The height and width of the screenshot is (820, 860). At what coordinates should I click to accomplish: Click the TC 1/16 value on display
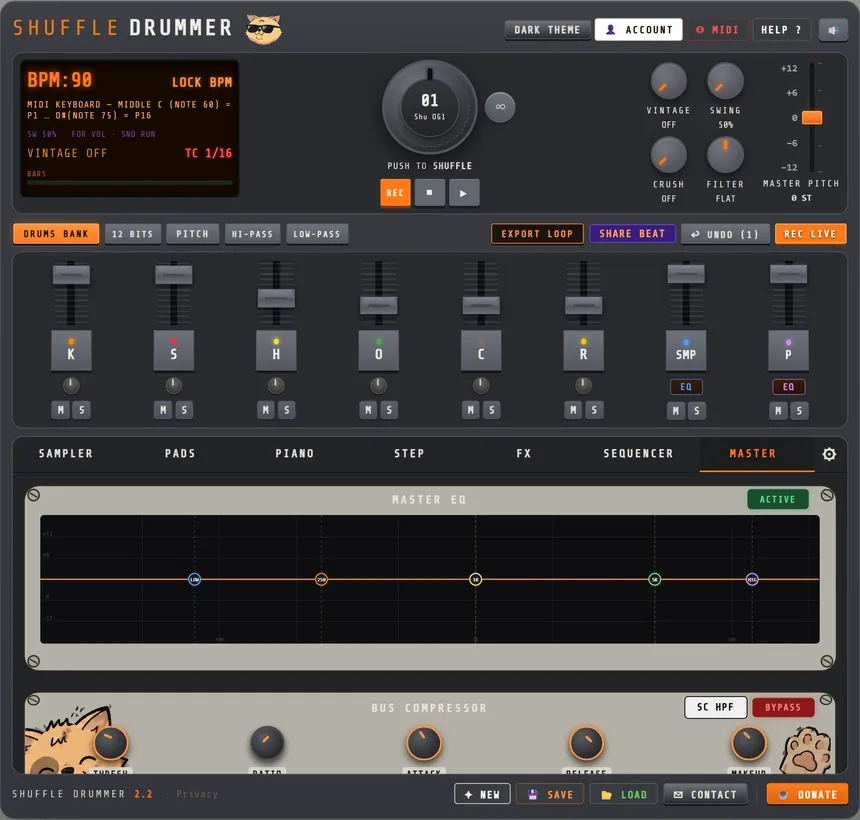[x=208, y=153]
